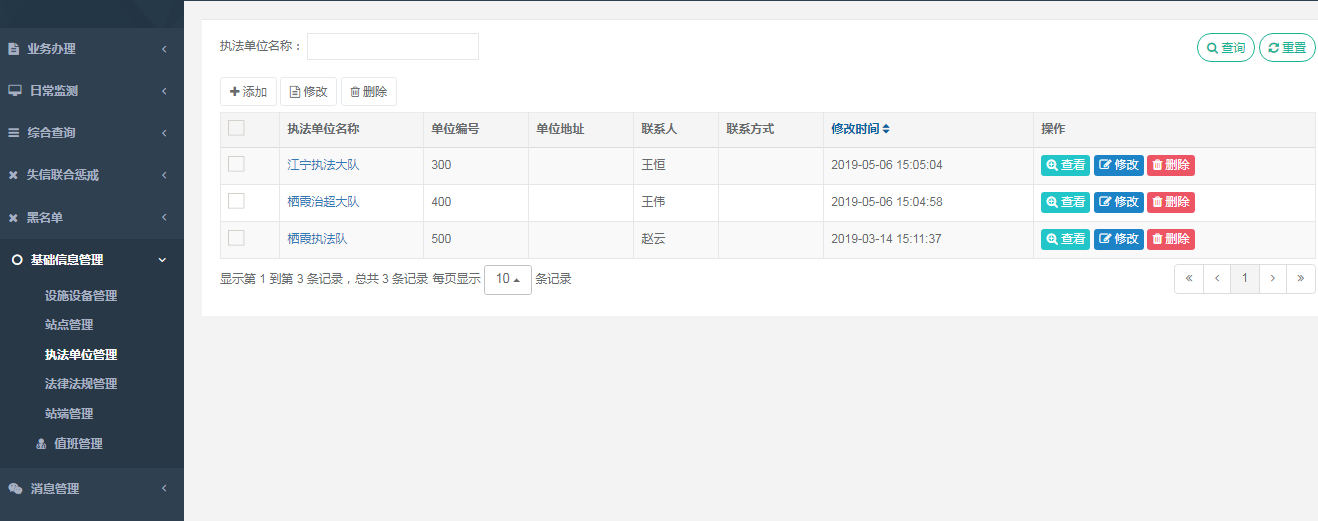
Task: Open 设施设备管理 submenu item
Action: (x=81, y=296)
